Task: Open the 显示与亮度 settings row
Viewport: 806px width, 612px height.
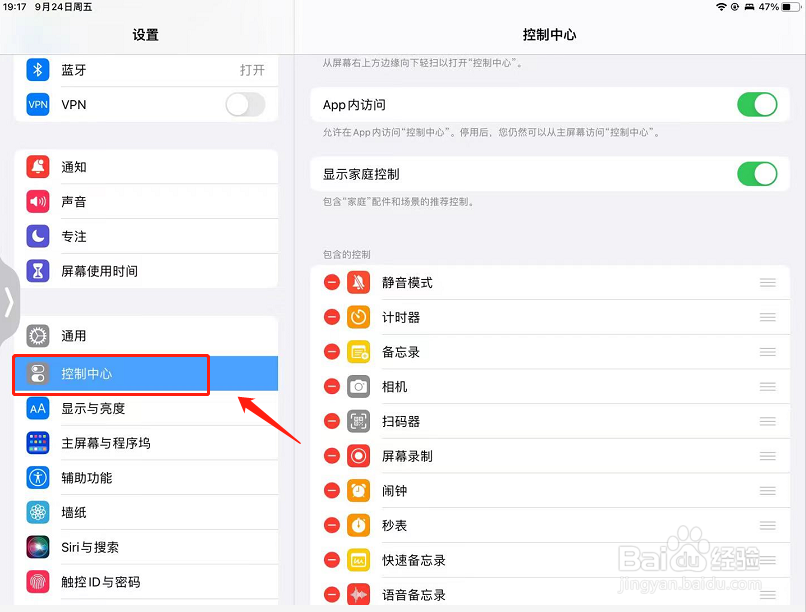Action: click(x=146, y=409)
